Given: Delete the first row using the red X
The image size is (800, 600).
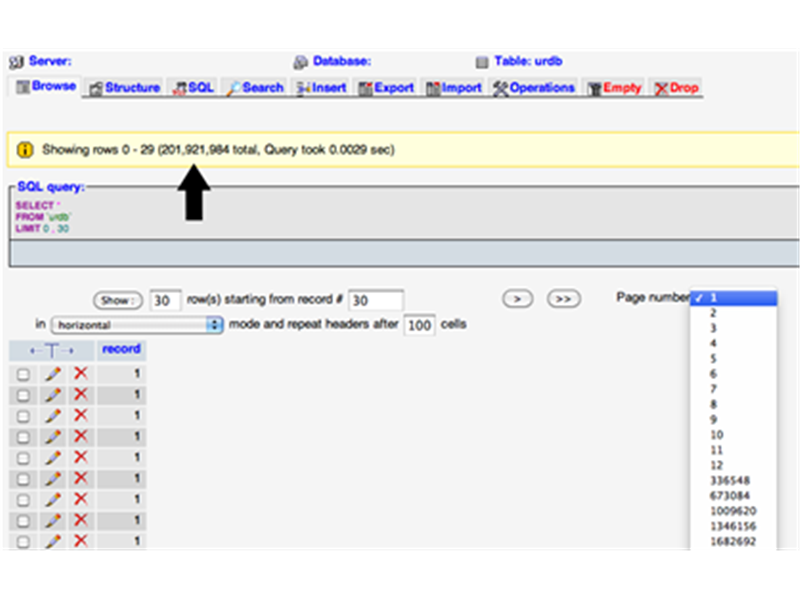Looking at the screenshot, I should (82, 374).
